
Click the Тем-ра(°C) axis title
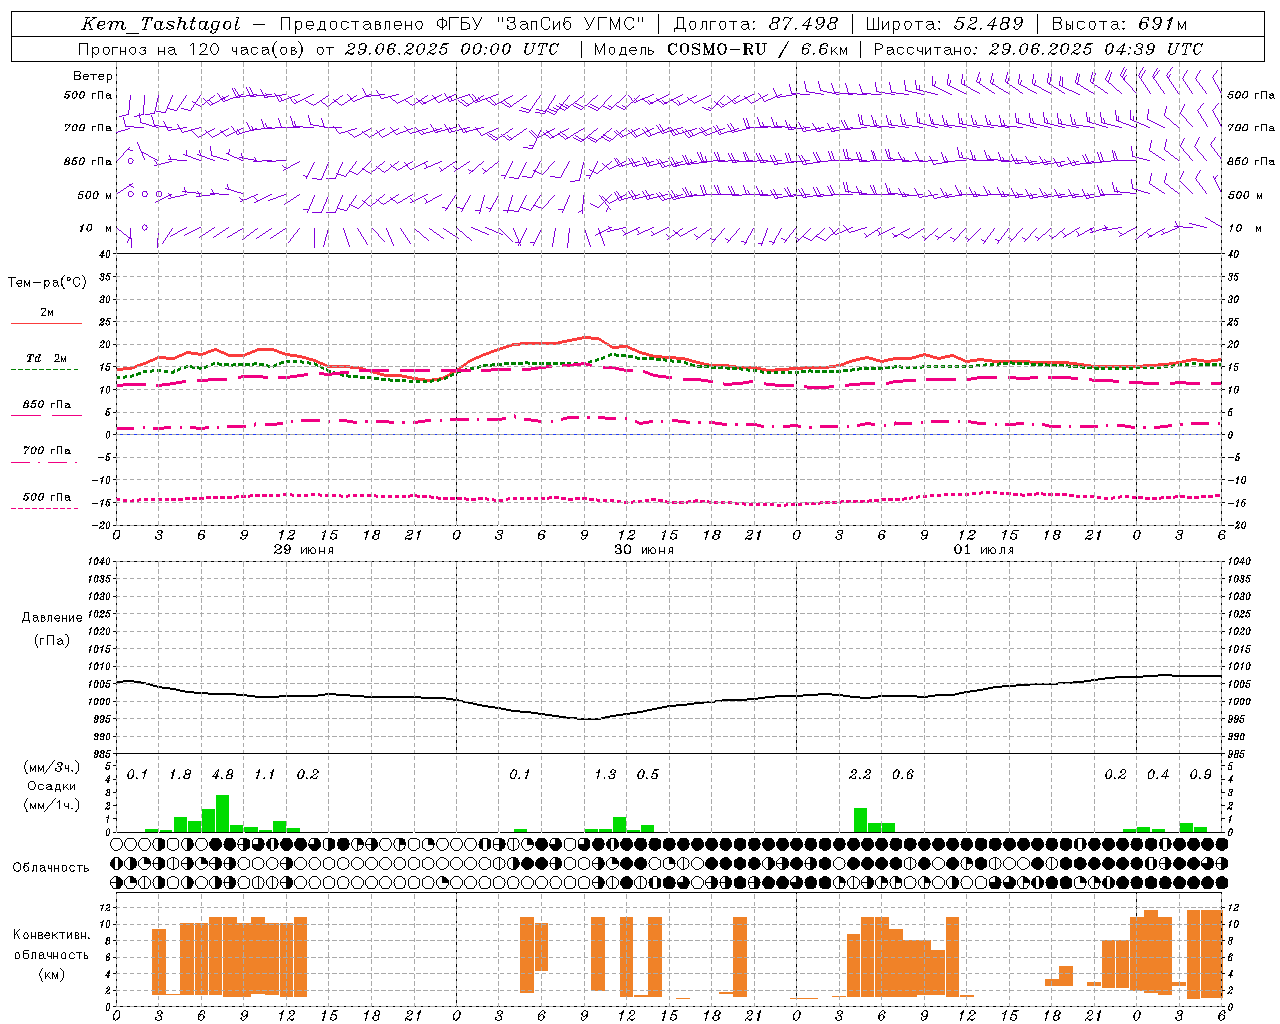(x=47, y=283)
